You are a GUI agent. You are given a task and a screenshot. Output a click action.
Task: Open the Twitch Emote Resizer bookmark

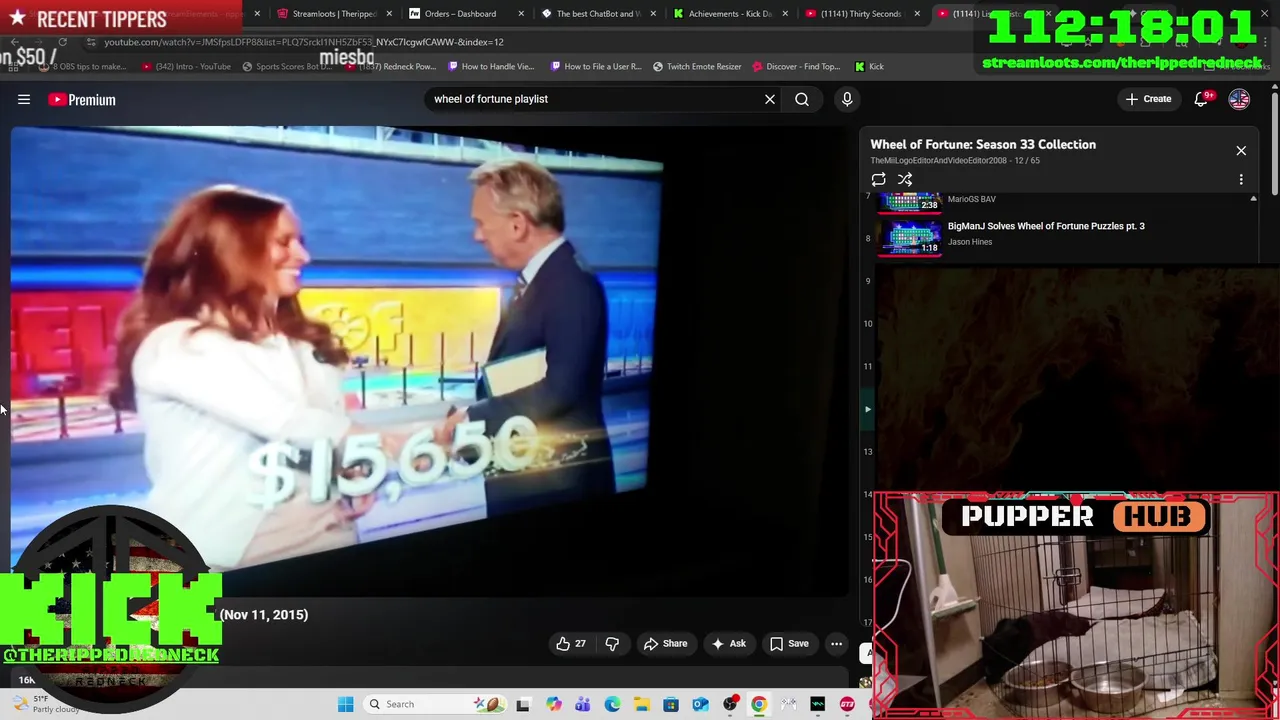point(697,67)
